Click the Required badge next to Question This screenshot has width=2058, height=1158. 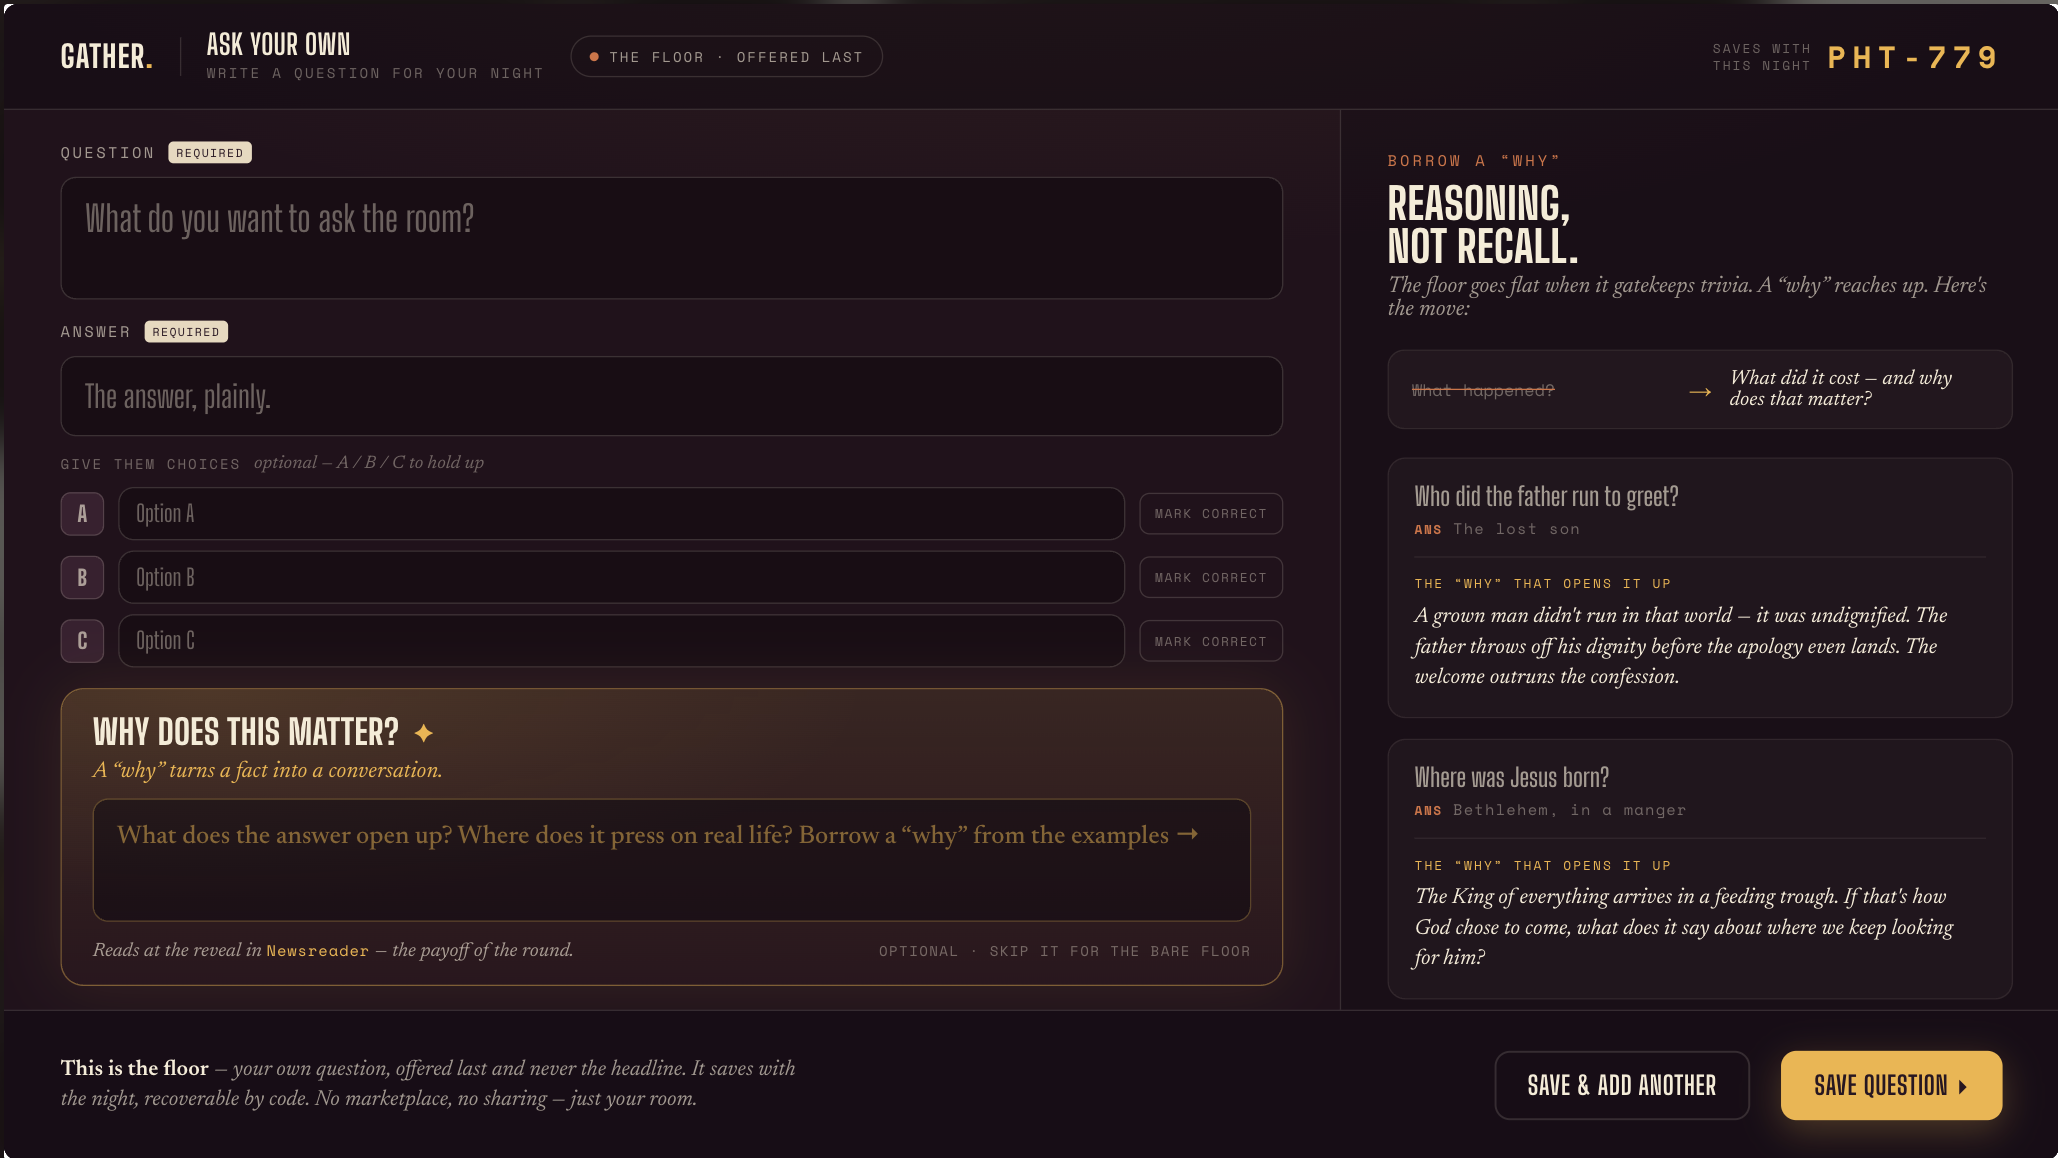click(210, 153)
